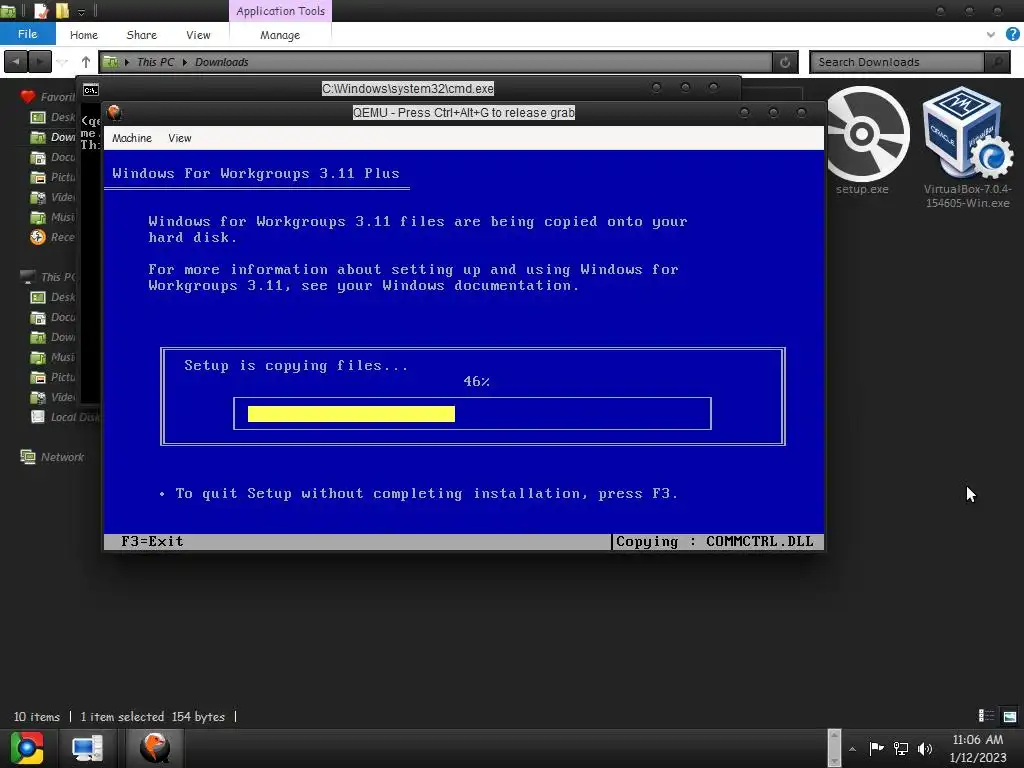This screenshot has width=1024, height=768.
Task: Select Downloads under Favorites in sidebar
Action: pos(53,137)
